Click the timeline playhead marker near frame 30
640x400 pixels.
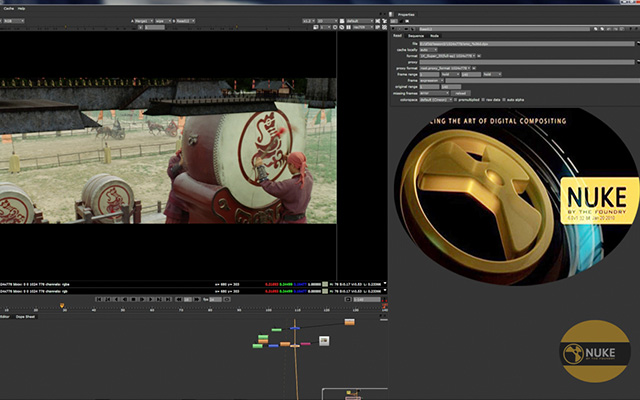(x=62, y=305)
